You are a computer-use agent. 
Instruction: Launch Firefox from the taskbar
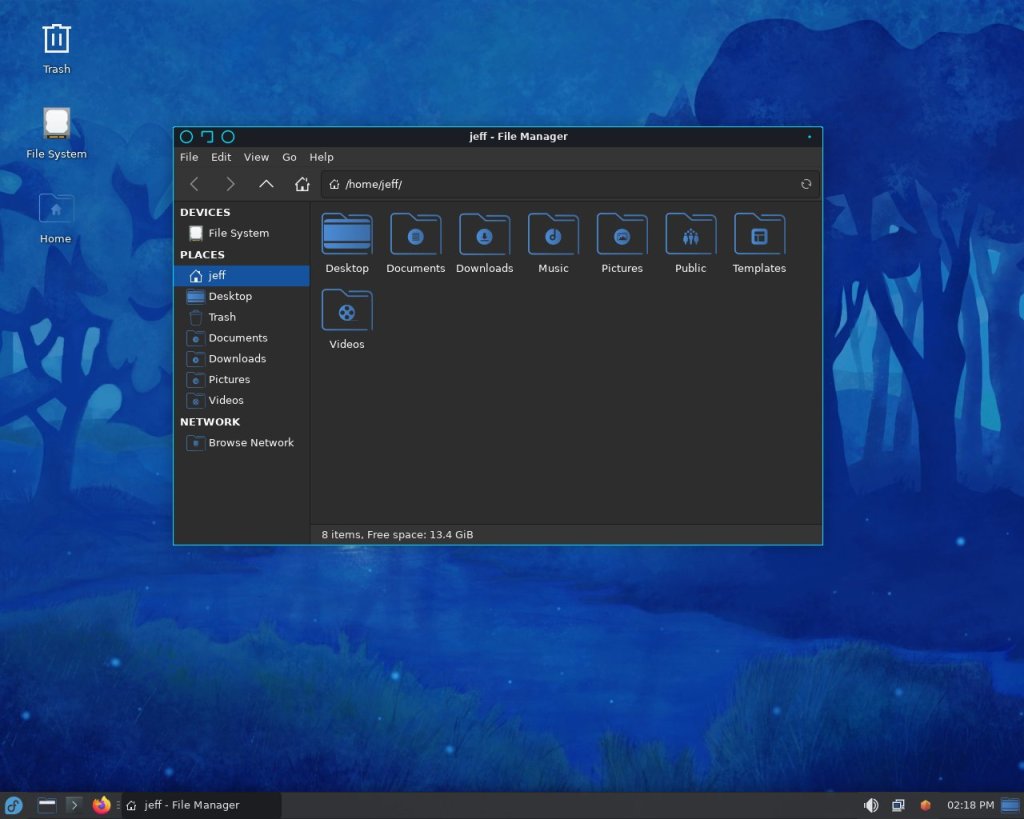click(x=101, y=805)
